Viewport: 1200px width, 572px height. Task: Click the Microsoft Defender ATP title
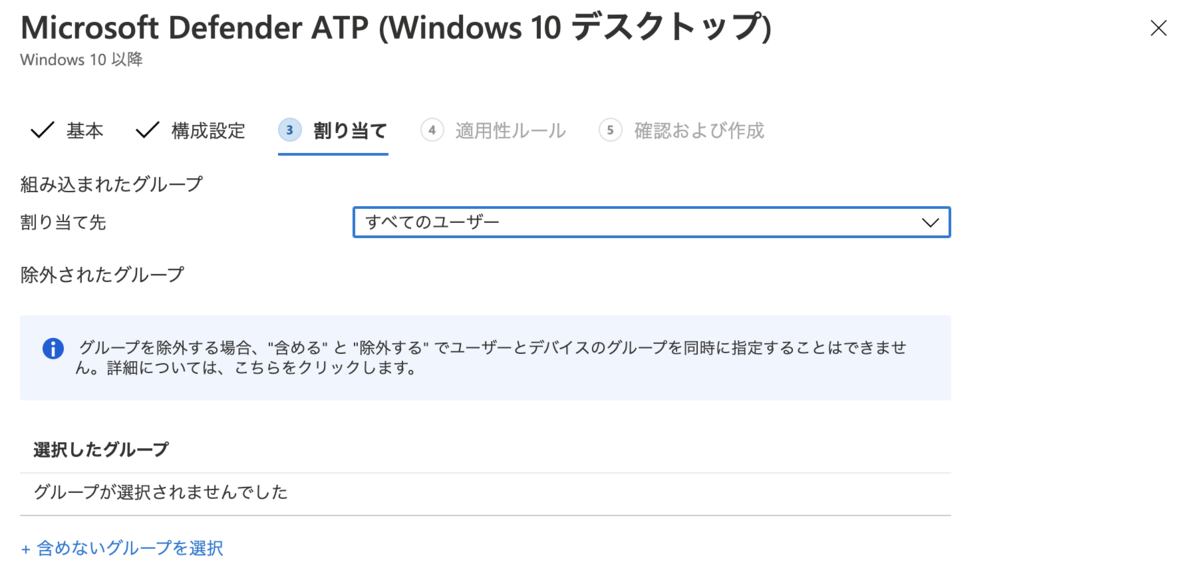coord(396,27)
